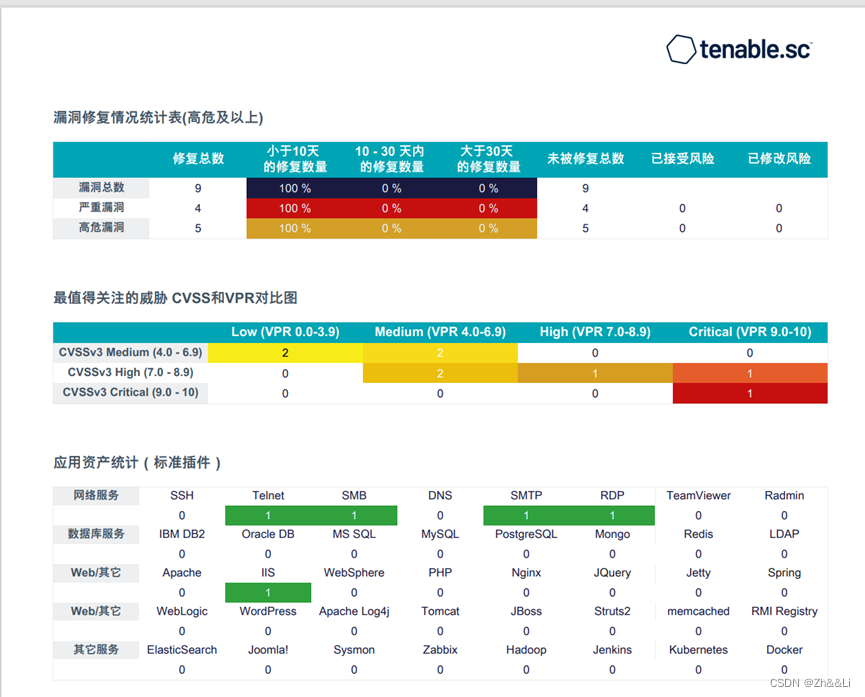The width and height of the screenshot is (865, 697).
Task: Select the 高危漏洞 row label
Action: (x=102, y=227)
